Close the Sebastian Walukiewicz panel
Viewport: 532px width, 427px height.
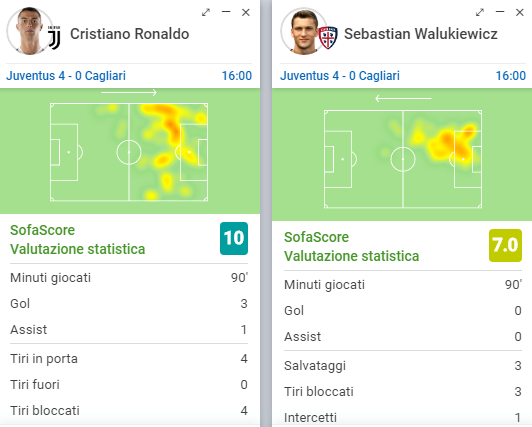[519, 13]
